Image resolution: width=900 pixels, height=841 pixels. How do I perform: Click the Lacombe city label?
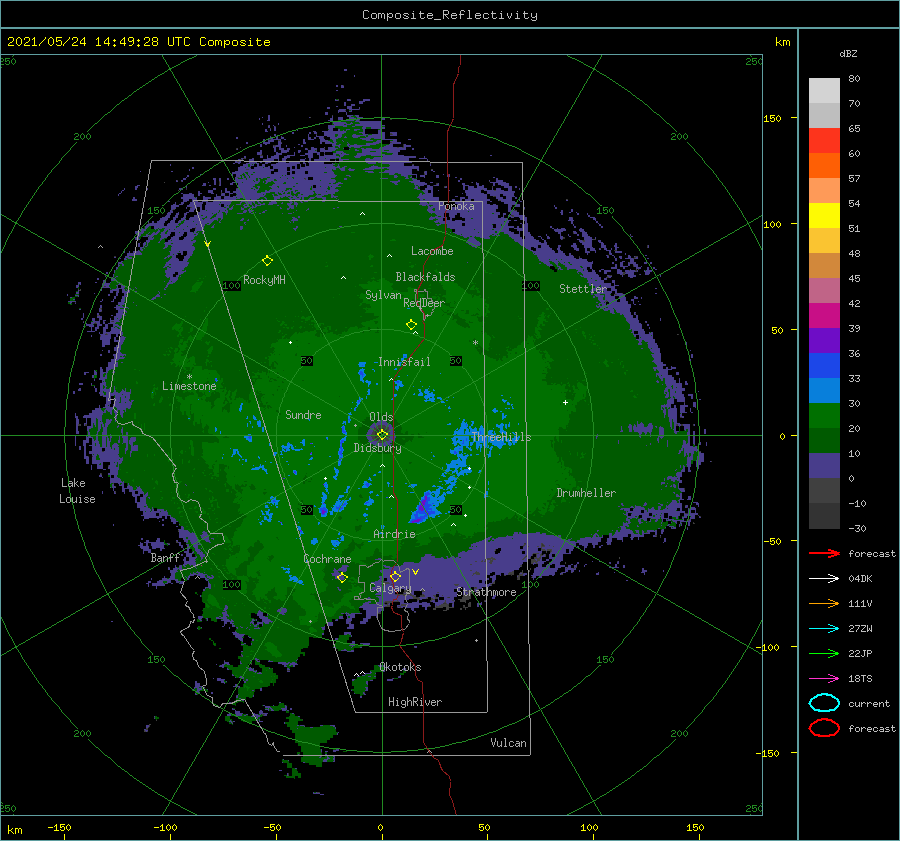click(x=432, y=251)
